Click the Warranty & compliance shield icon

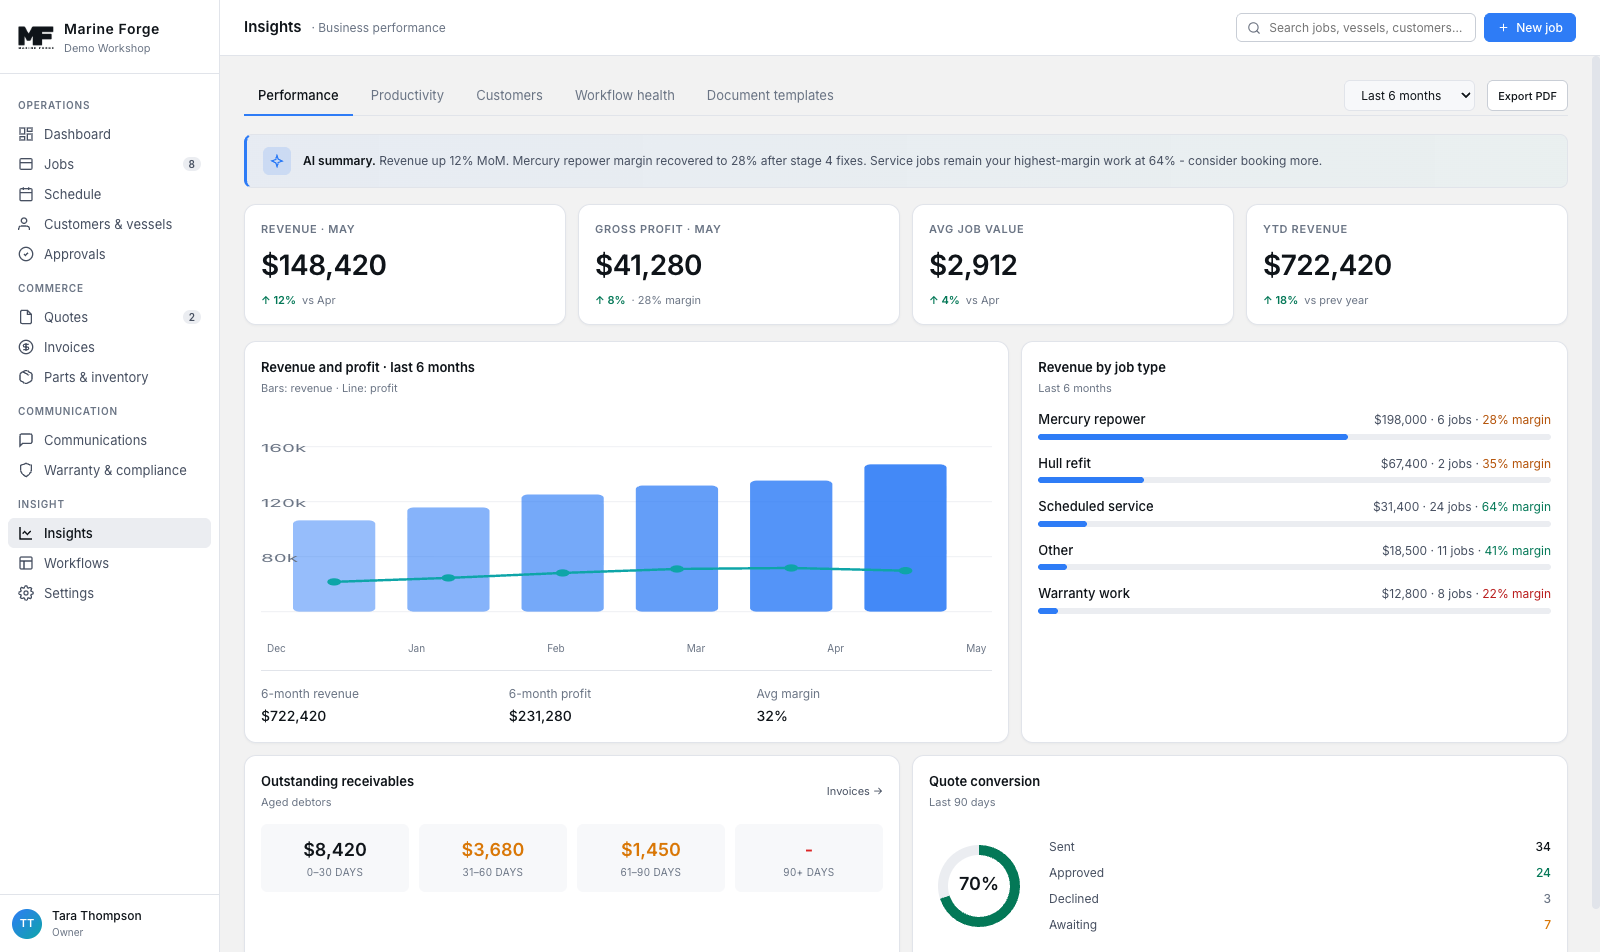[26, 470]
